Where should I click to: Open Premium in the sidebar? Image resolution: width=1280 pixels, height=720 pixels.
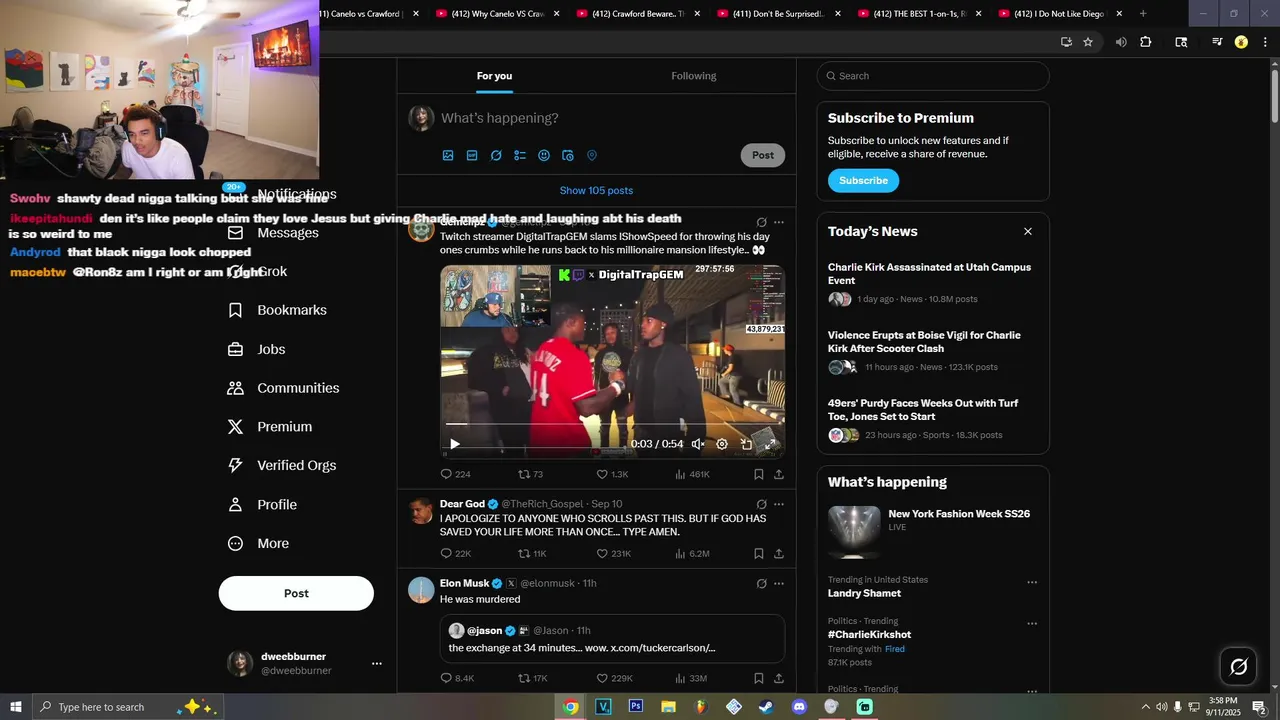[x=269, y=427]
